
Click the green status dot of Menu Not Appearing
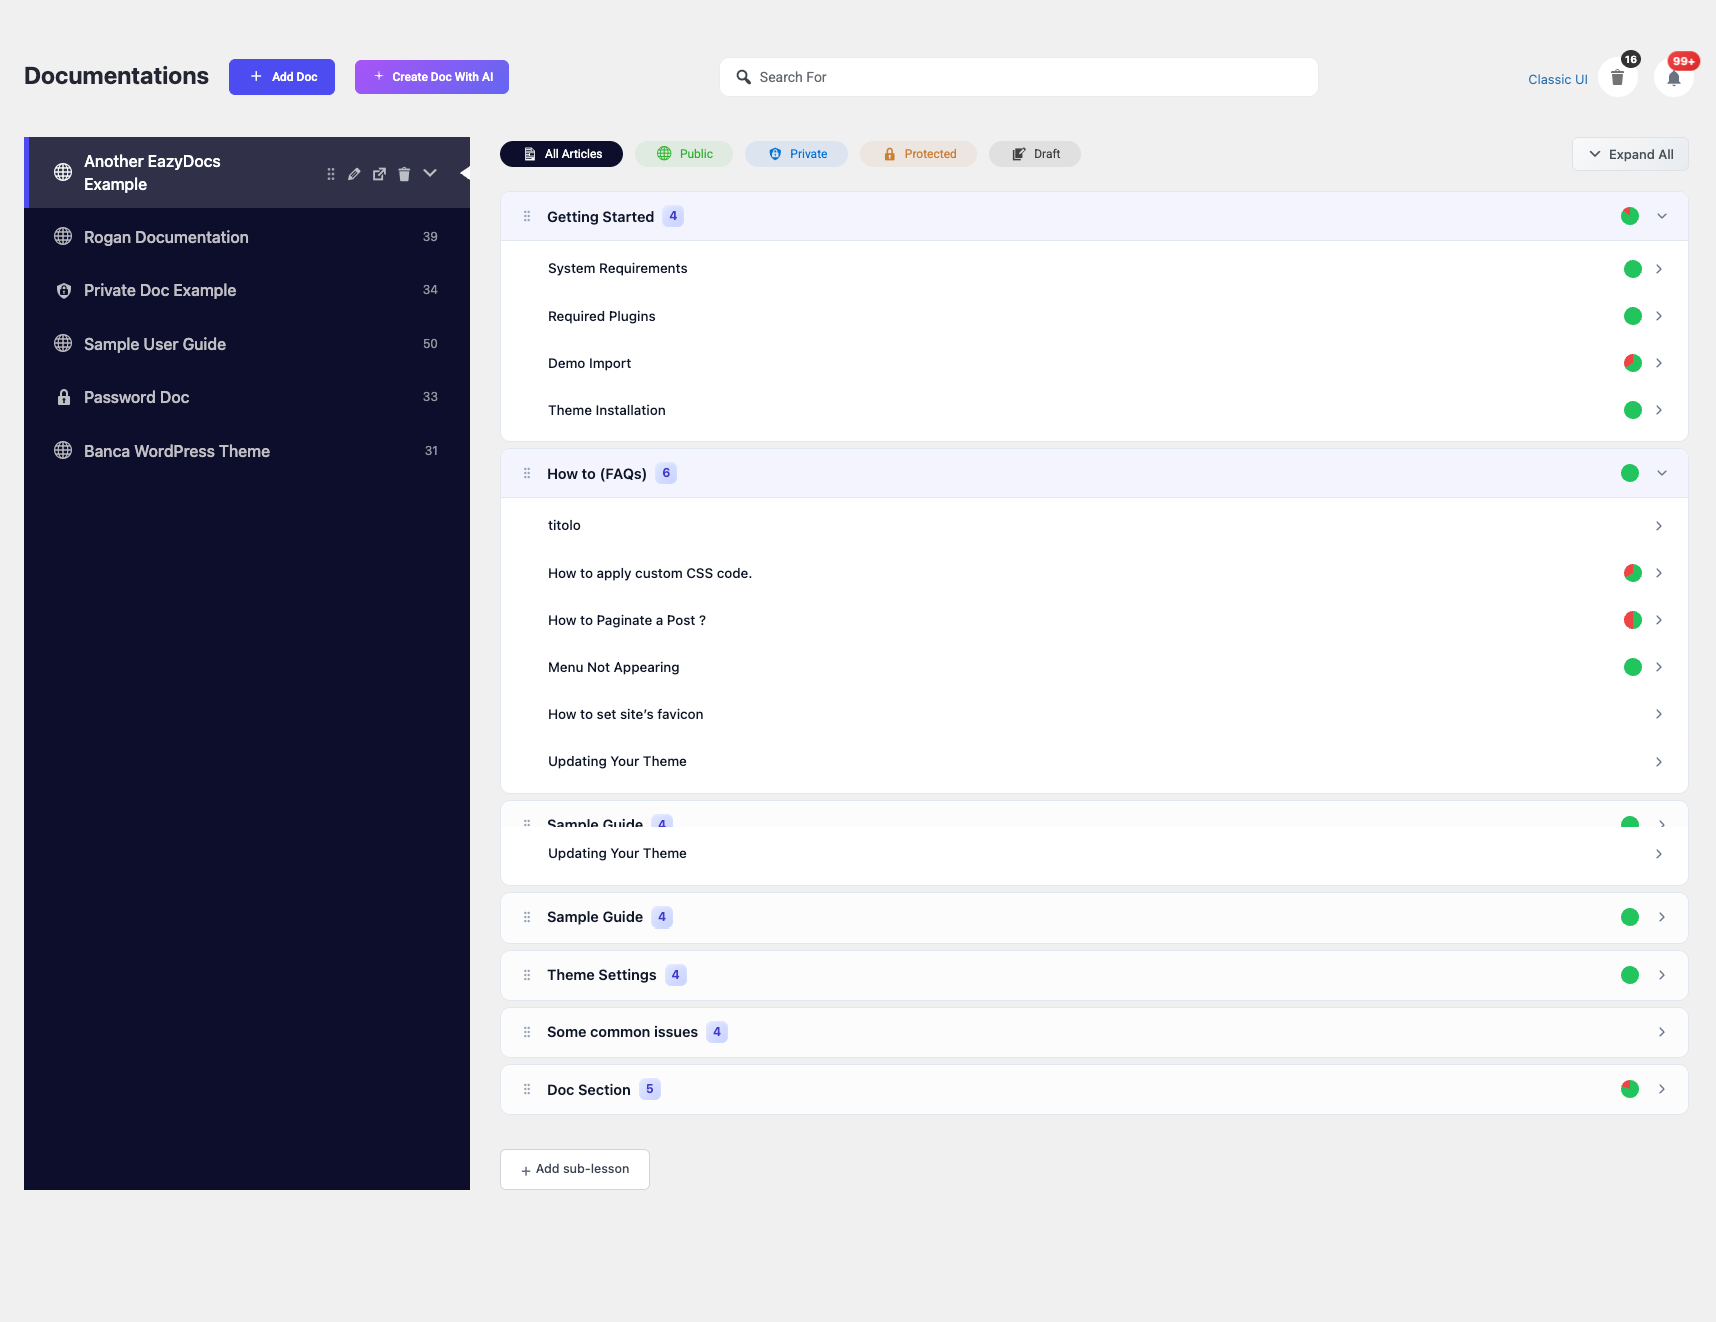pos(1633,667)
